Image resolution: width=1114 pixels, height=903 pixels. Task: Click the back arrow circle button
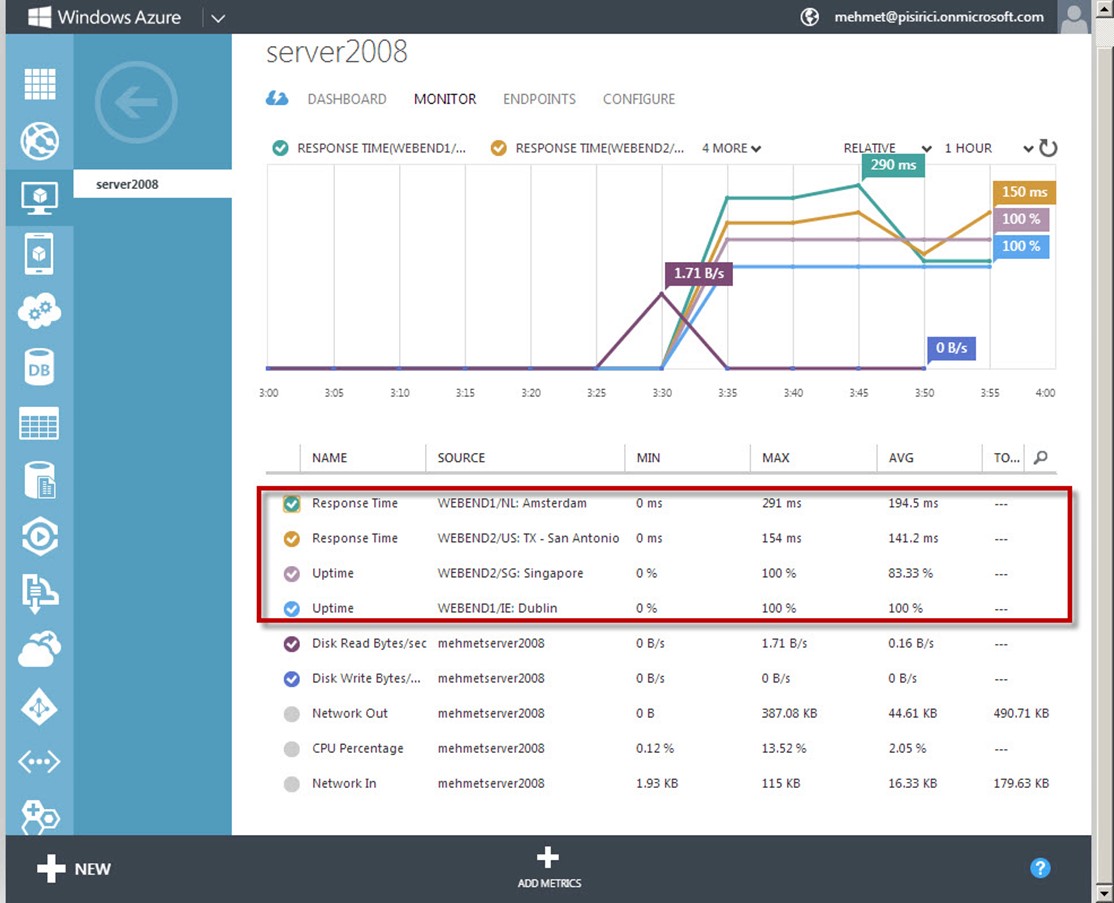click(136, 102)
